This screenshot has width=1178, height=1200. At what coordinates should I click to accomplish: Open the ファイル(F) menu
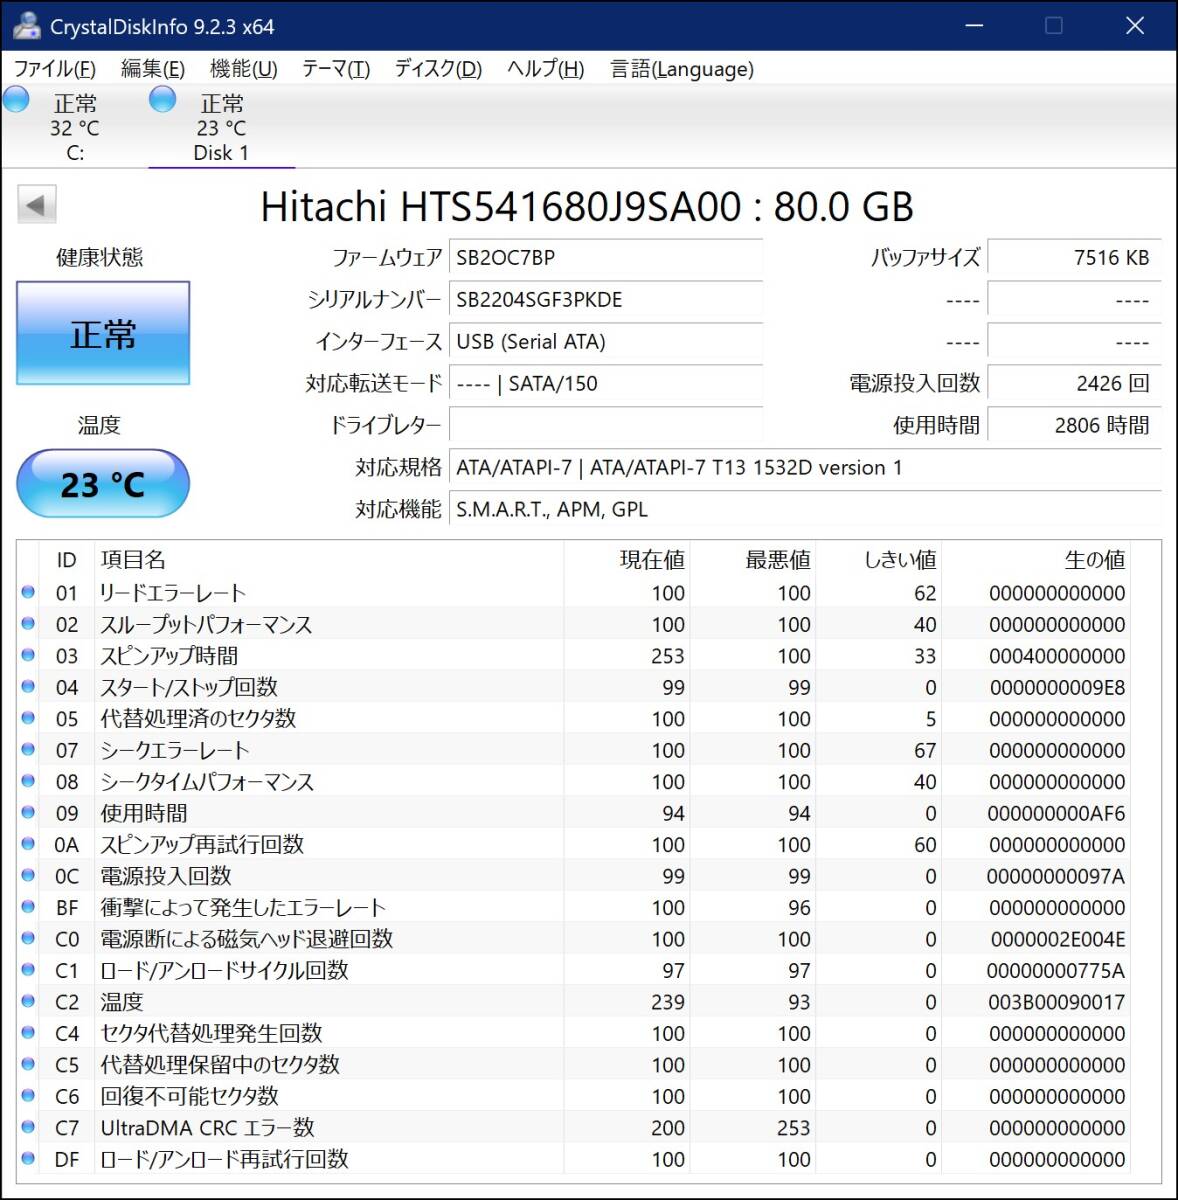[54, 69]
